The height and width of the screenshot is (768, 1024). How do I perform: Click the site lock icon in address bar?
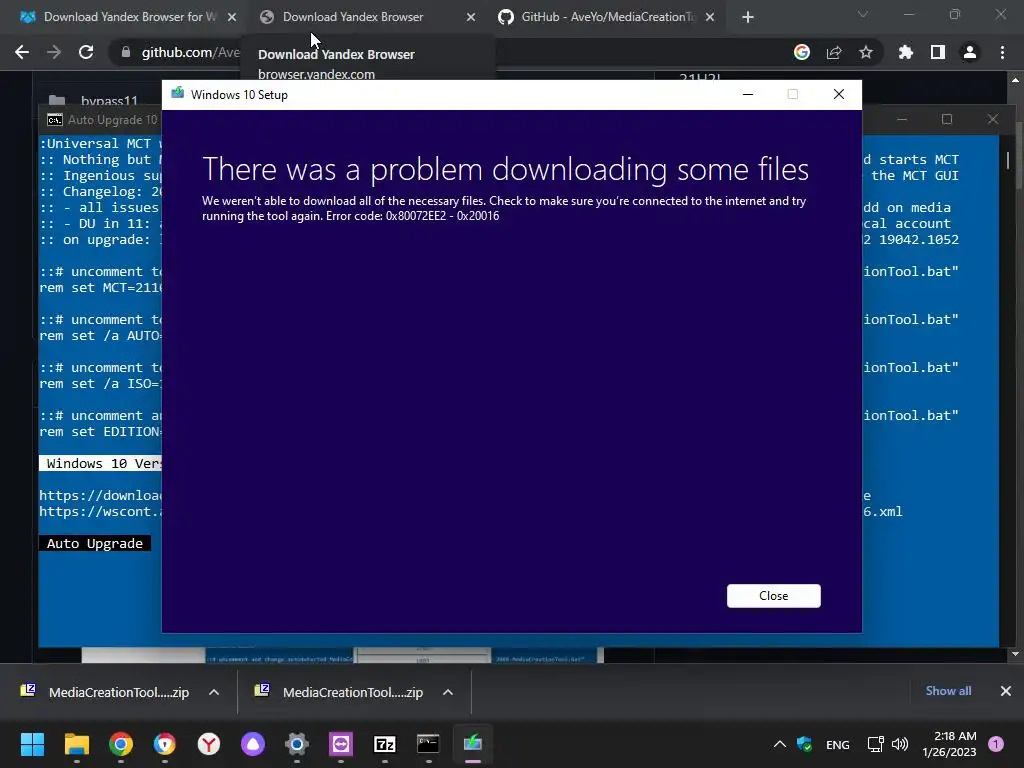125,52
